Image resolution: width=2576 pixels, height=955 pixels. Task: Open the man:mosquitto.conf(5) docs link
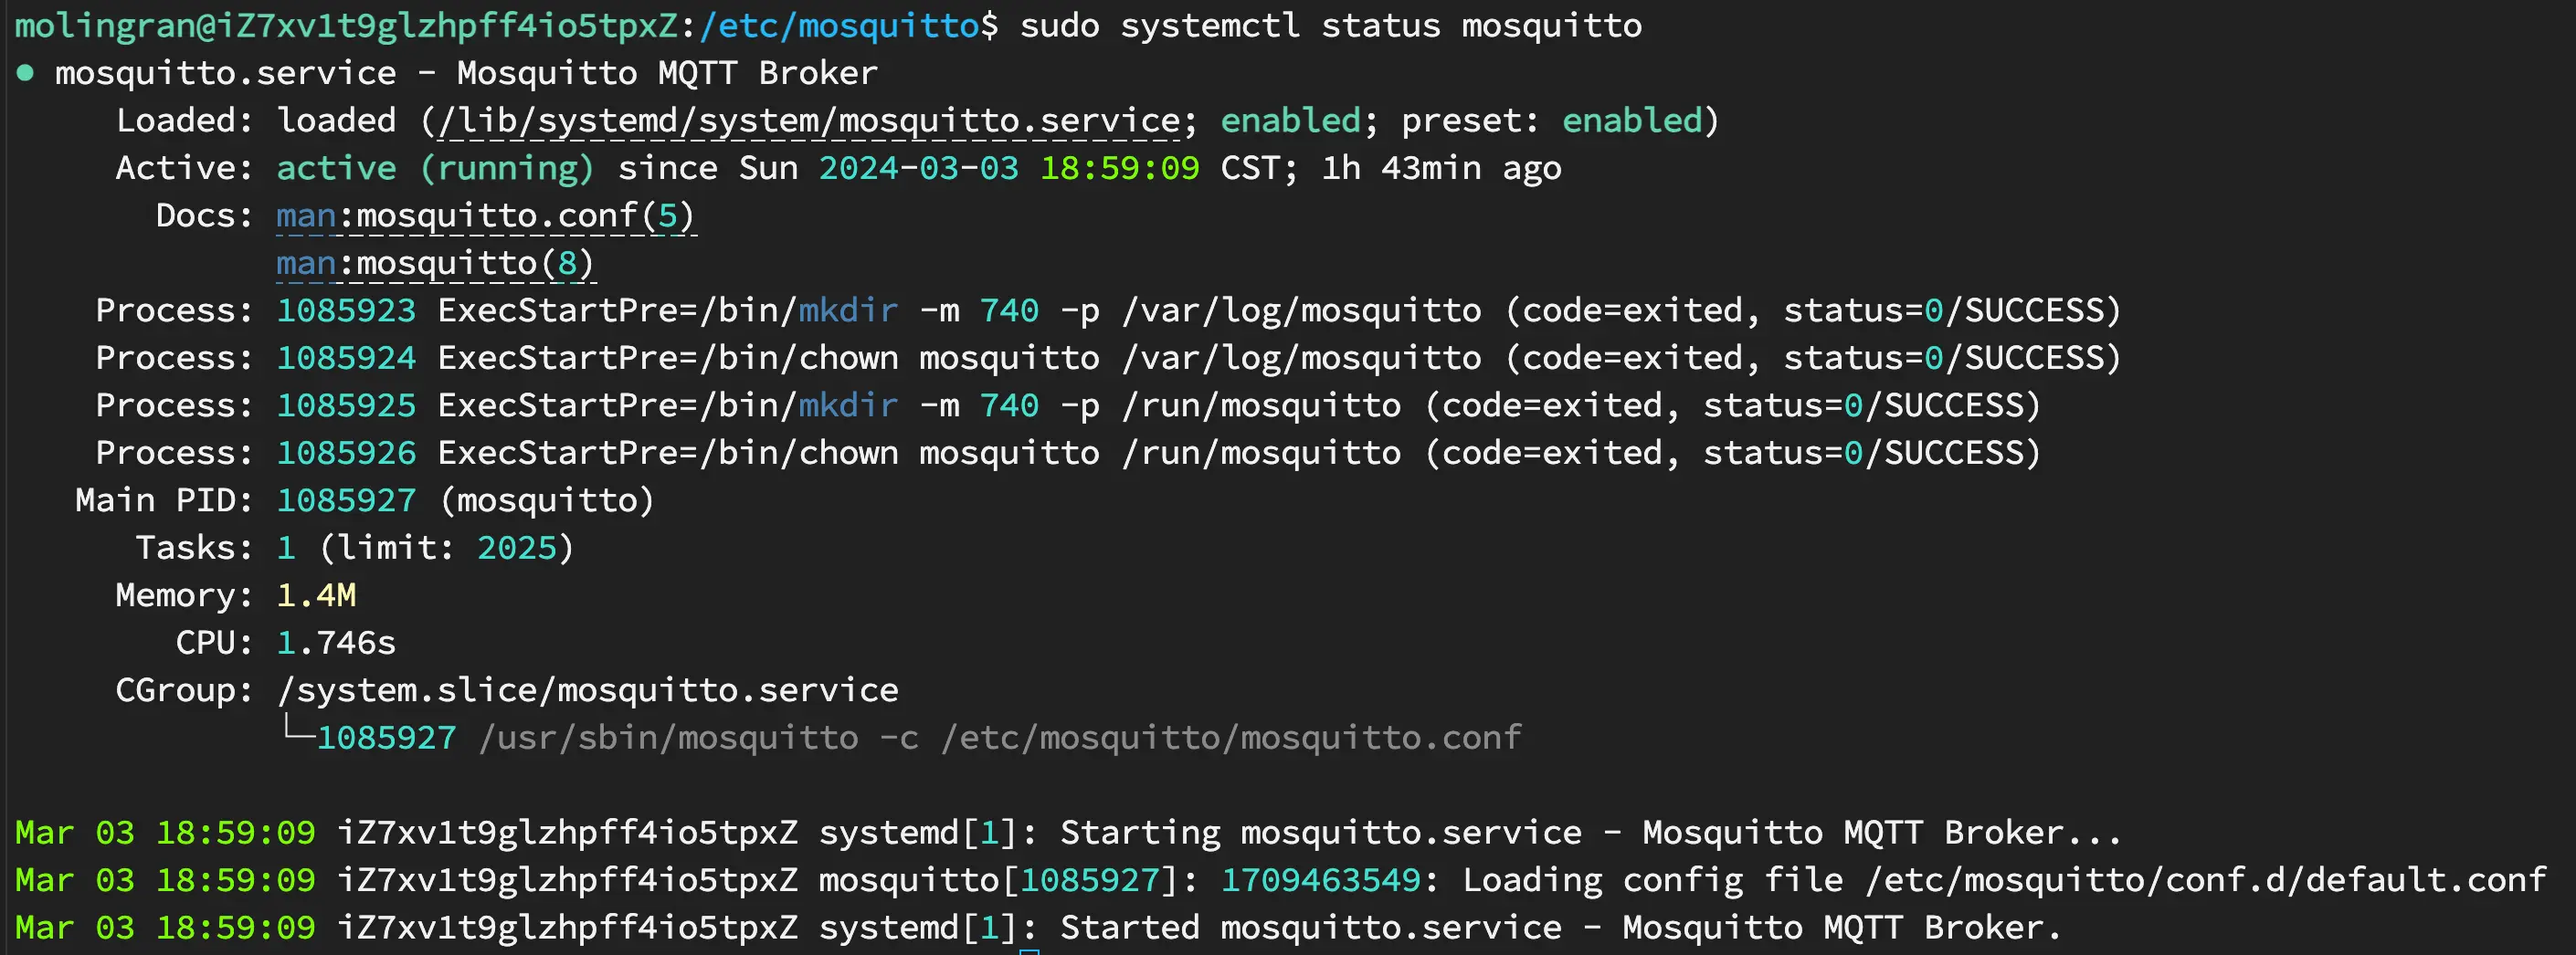[x=485, y=216]
